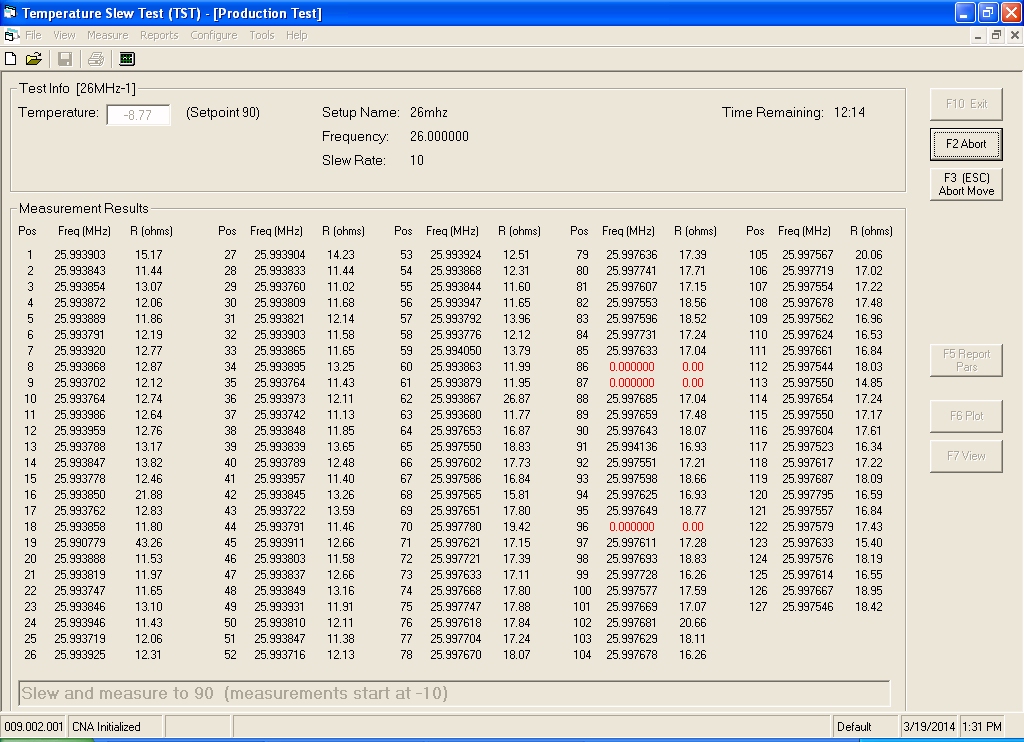Click the green monitor display toolbar icon
Viewport: 1024px width, 742px height.
(x=127, y=59)
